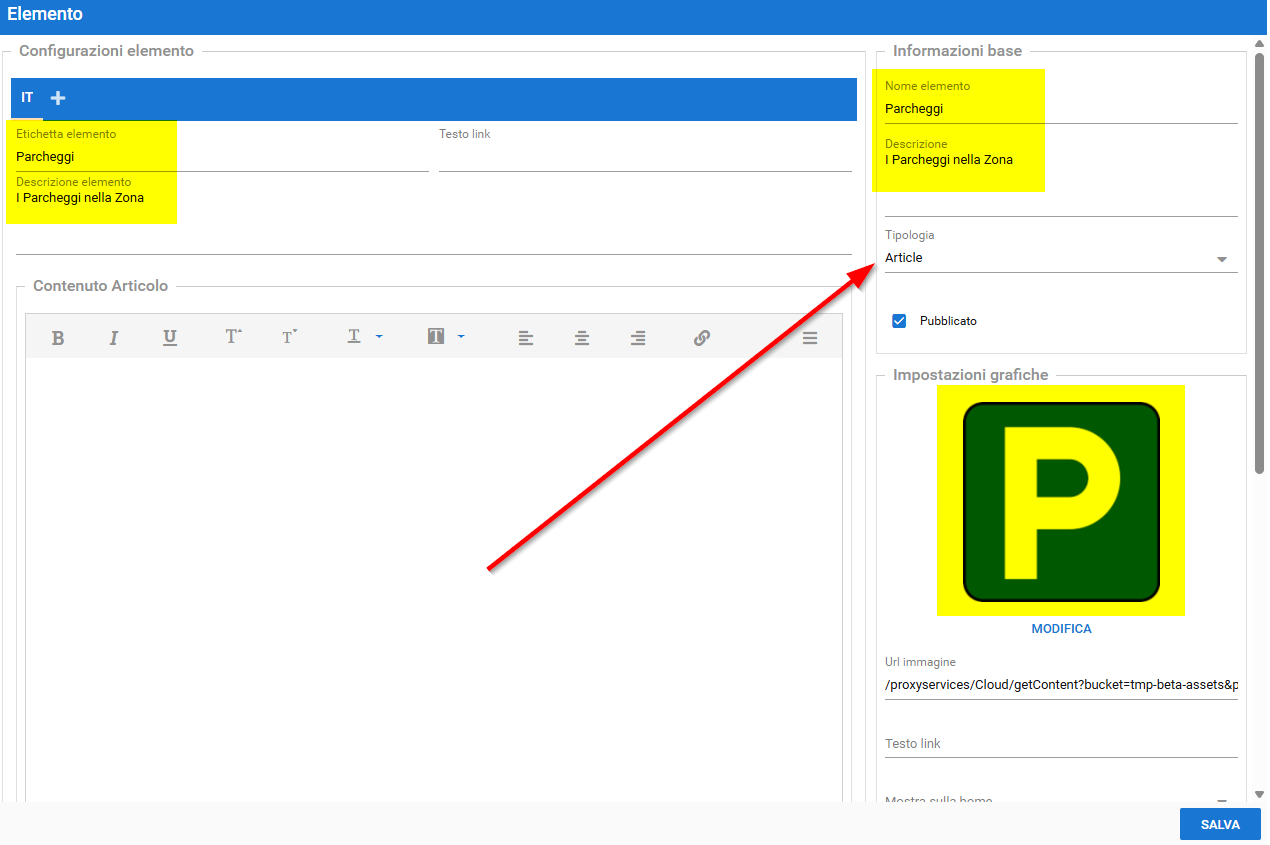Apply italic formatting in the toolbar
The width and height of the screenshot is (1270, 845).
point(114,338)
